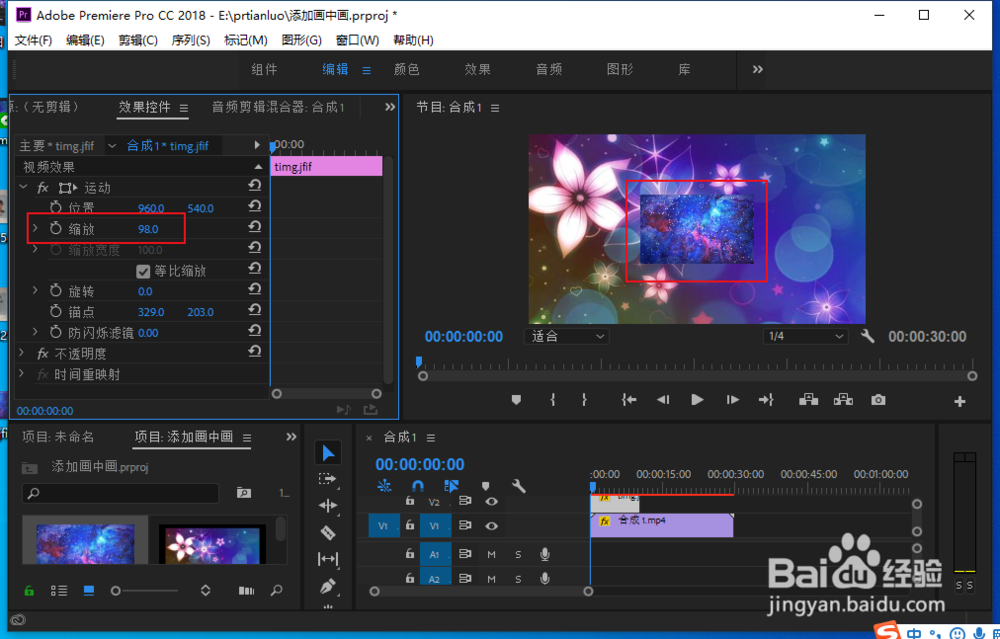Enable voice-over record on A1
The width and height of the screenshot is (1000, 639).
[x=545, y=555]
